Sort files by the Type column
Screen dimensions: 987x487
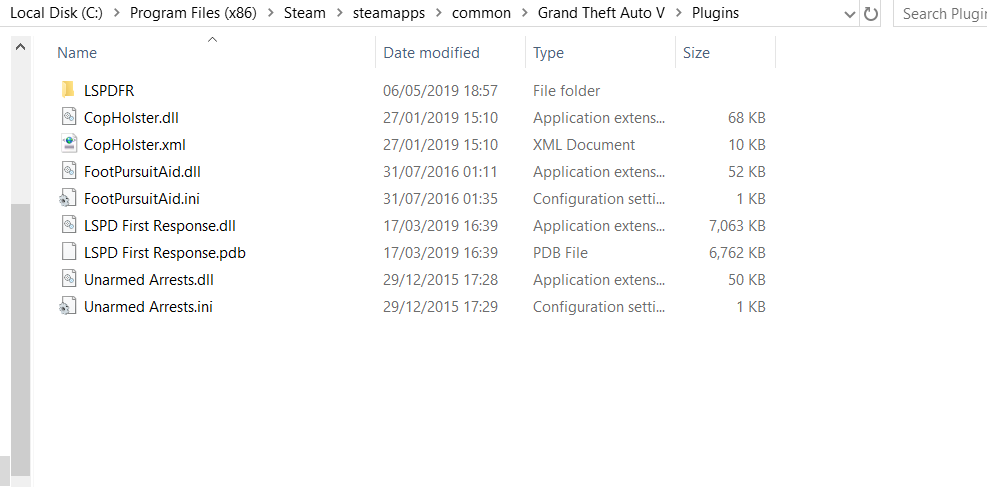tap(548, 53)
